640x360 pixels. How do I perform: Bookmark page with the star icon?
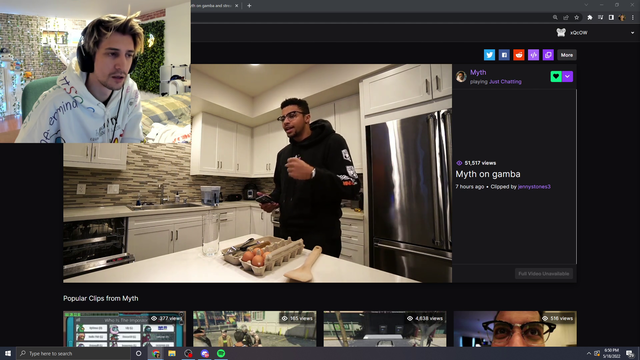pyautogui.click(x=576, y=18)
